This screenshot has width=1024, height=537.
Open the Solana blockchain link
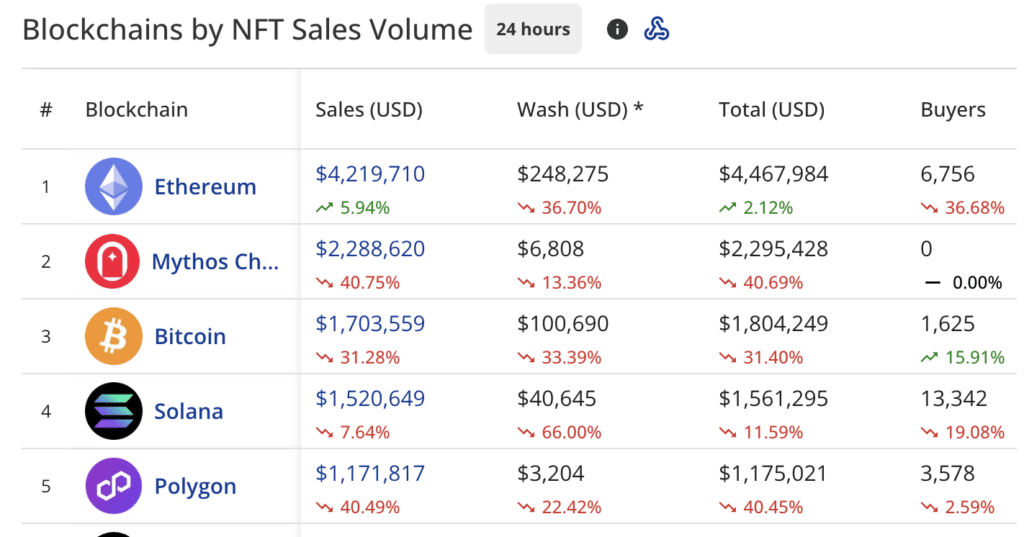pos(189,412)
